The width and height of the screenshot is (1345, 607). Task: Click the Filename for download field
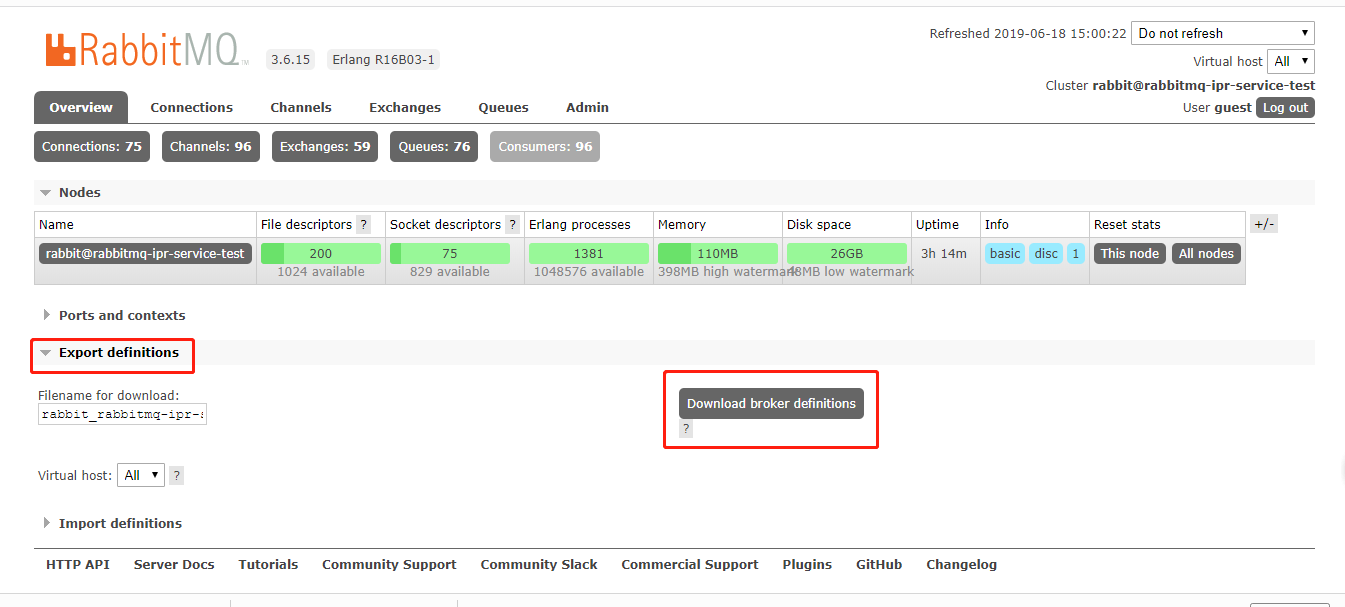coord(122,414)
